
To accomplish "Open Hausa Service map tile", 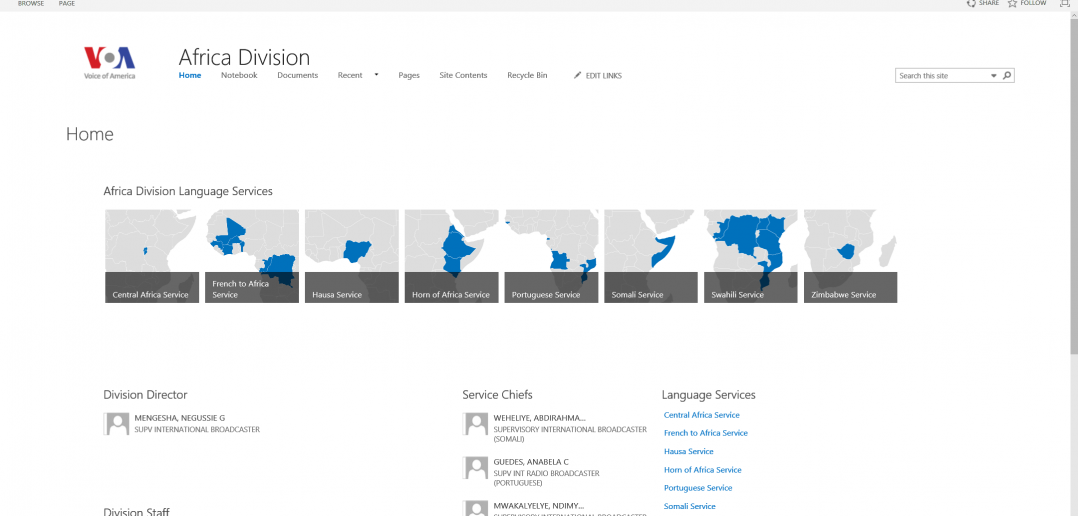I will click(352, 256).
